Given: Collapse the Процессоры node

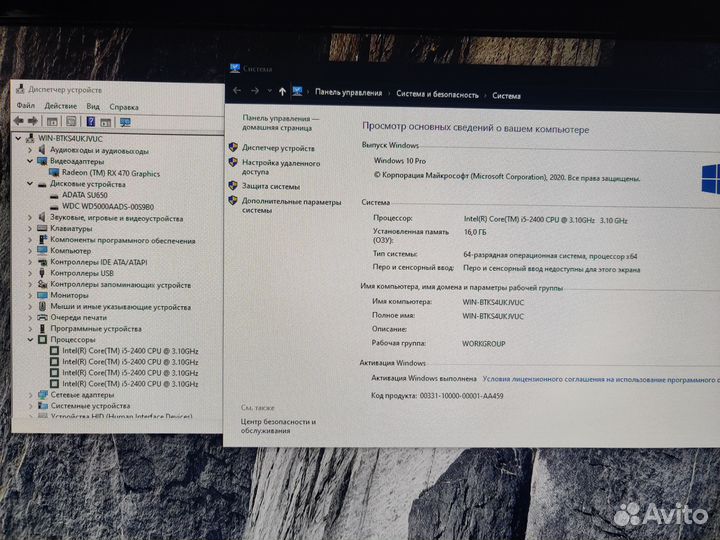Looking at the screenshot, I should point(30,340).
